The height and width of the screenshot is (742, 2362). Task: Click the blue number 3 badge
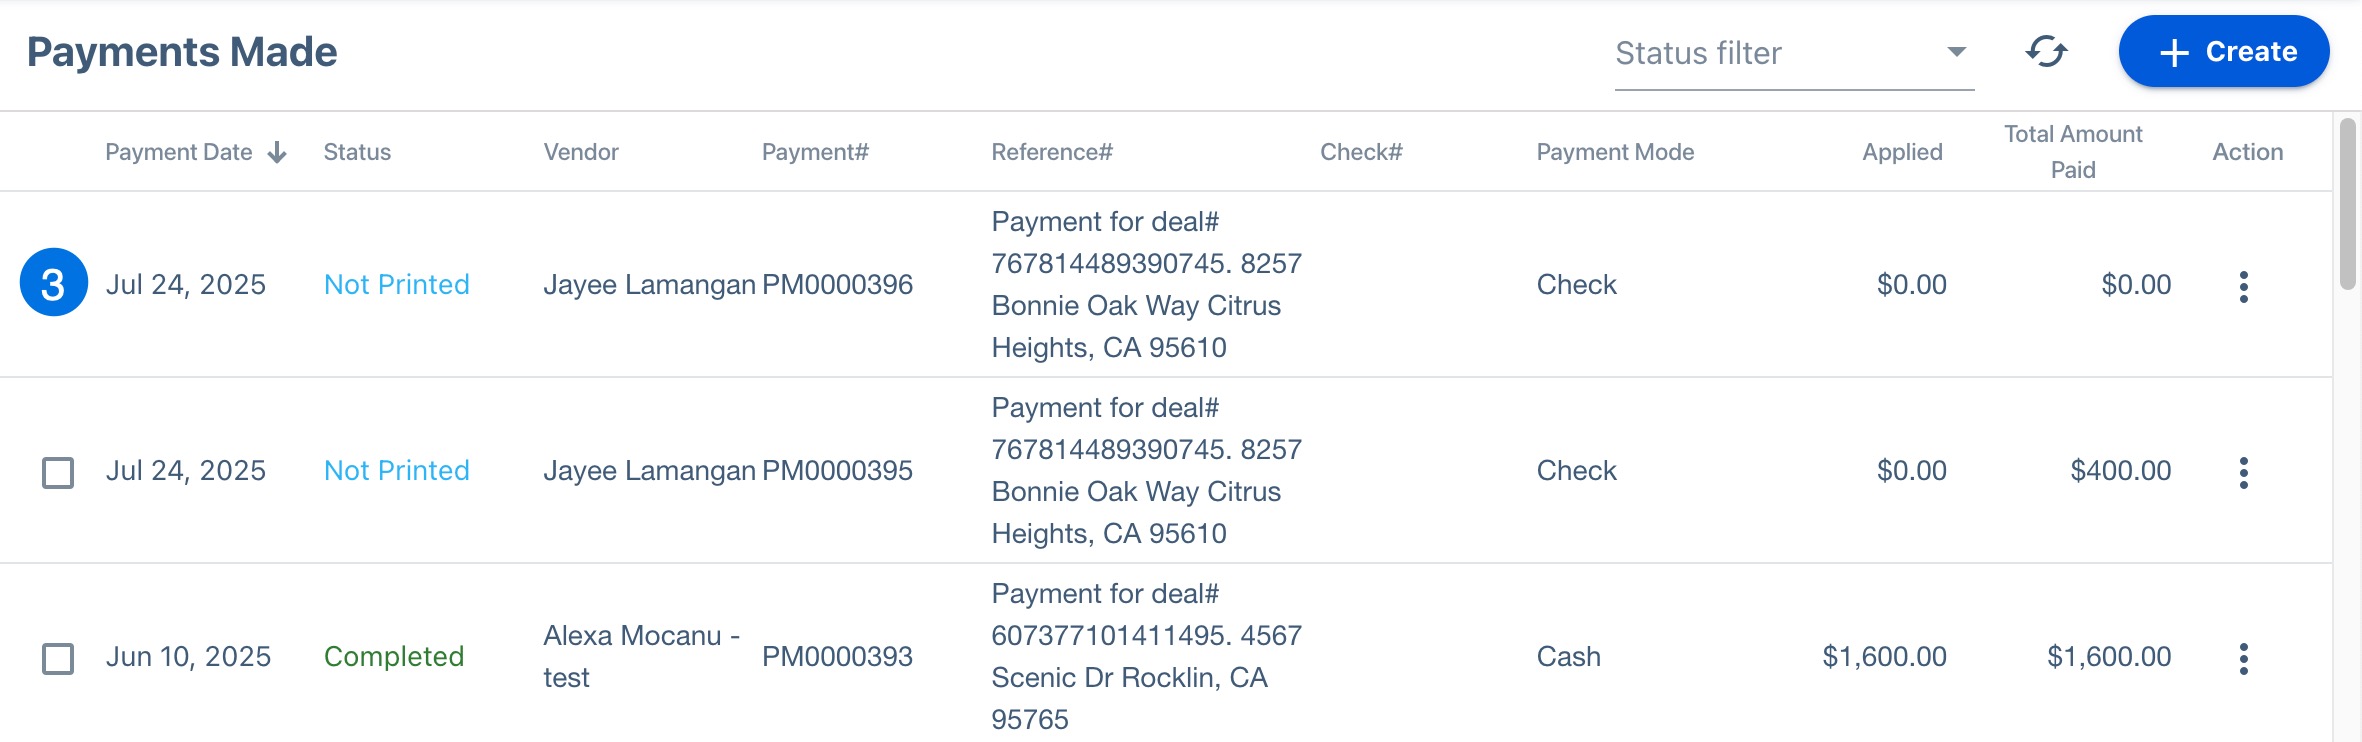[54, 283]
